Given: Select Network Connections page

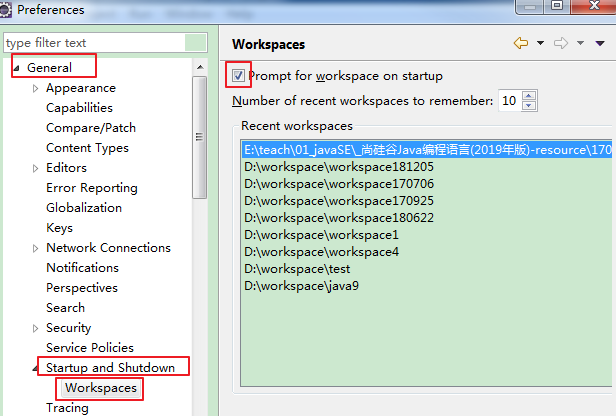Looking at the screenshot, I should [108, 247].
